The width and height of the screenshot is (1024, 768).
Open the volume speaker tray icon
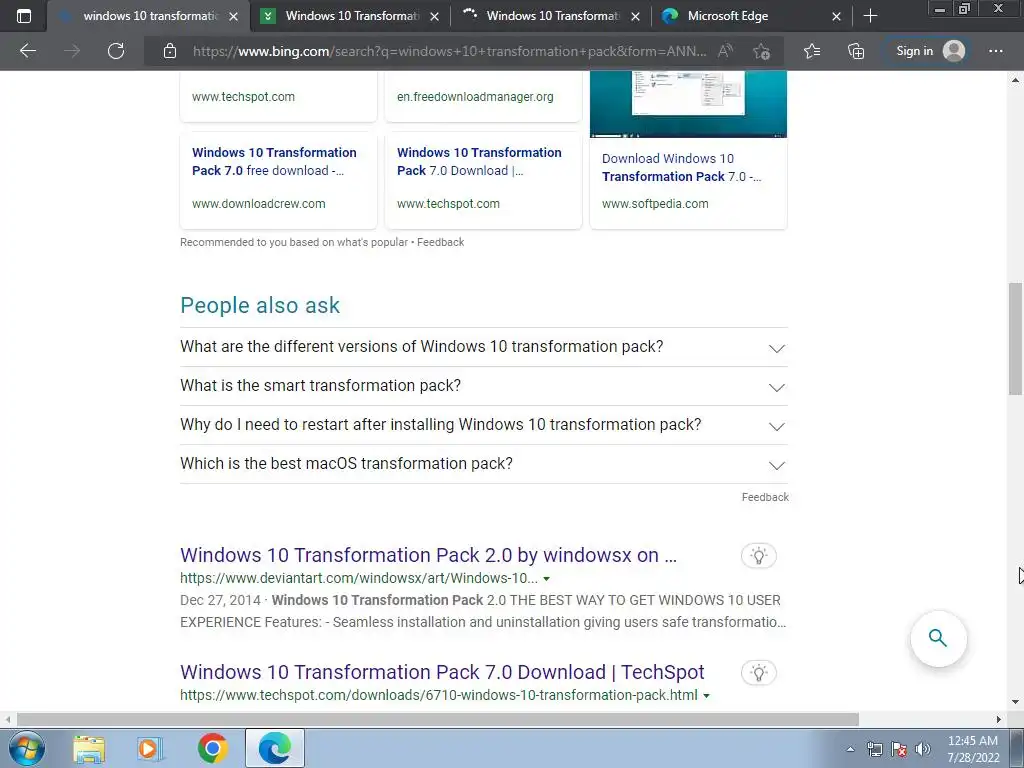(923, 749)
